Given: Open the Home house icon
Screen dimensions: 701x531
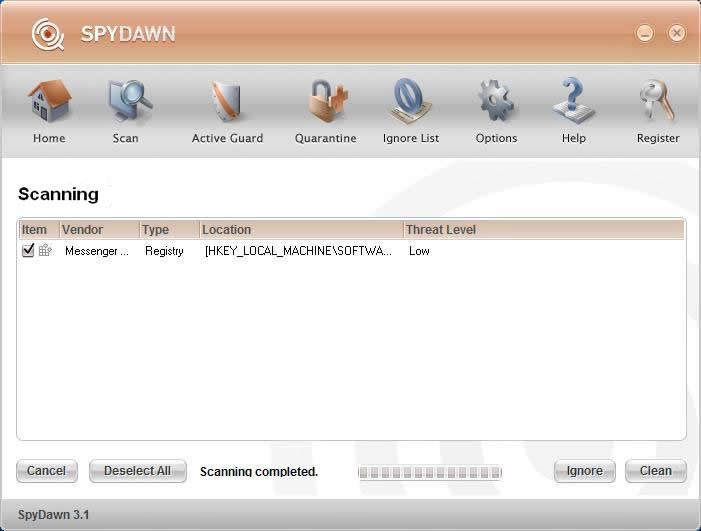Looking at the screenshot, I should 49,102.
